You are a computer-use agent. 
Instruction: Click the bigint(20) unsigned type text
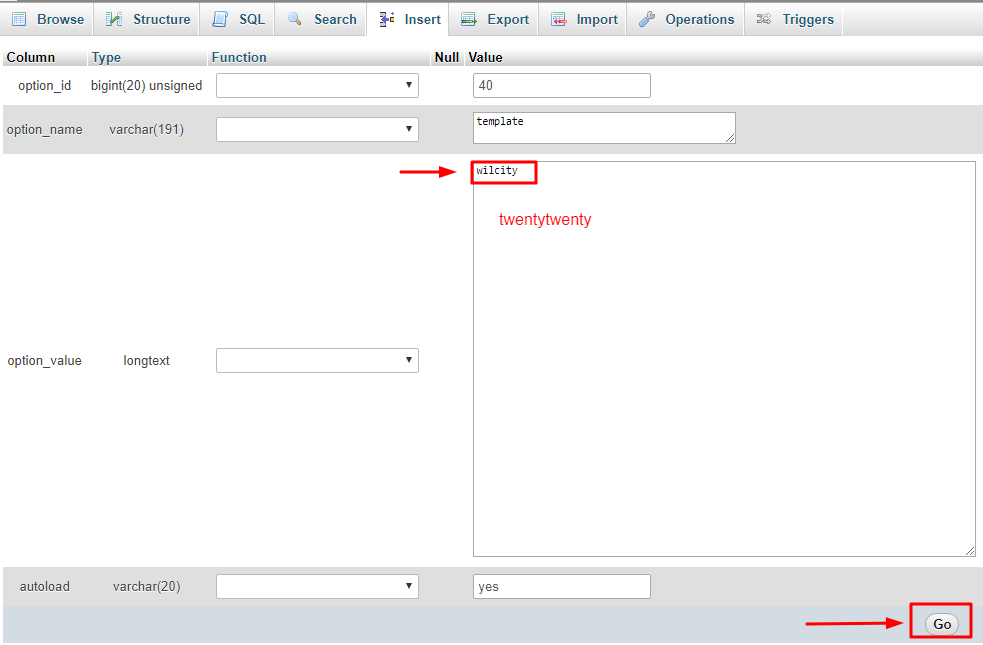[147, 86]
